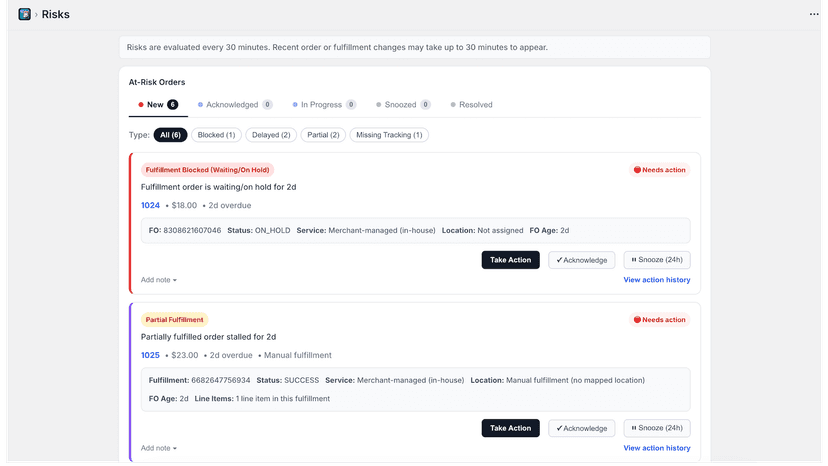The width and height of the screenshot is (828, 466).
Task: Expand Add note on order 1025 card
Action: (158, 448)
